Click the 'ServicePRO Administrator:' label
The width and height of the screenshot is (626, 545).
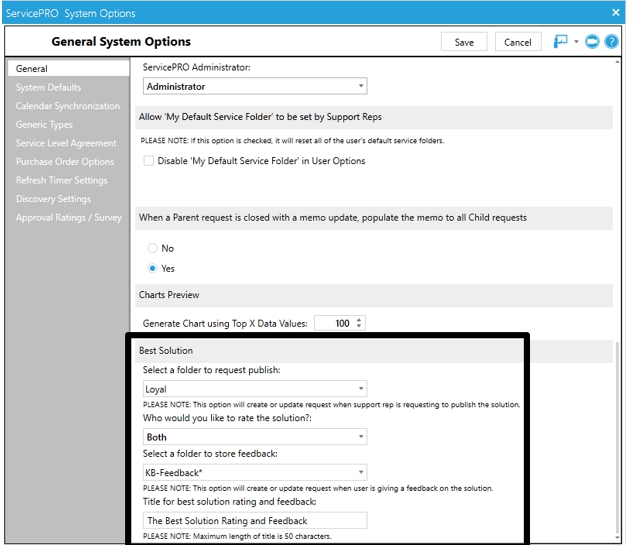tap(196, 67)
